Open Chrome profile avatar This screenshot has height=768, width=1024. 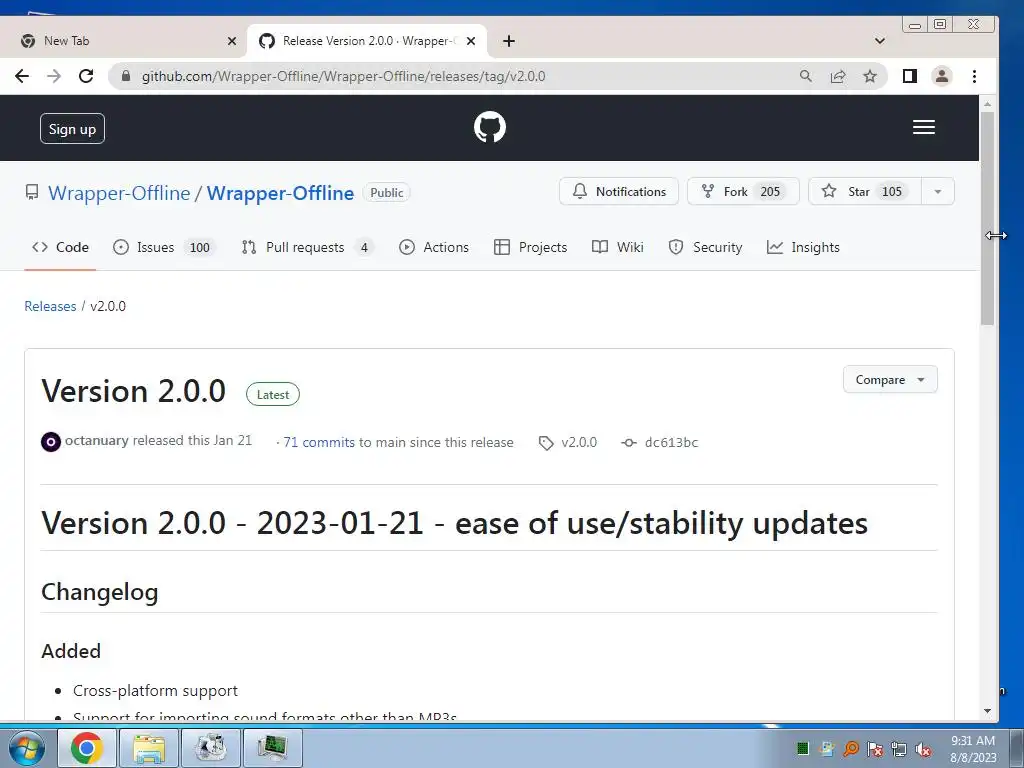[x=942, y=76]
